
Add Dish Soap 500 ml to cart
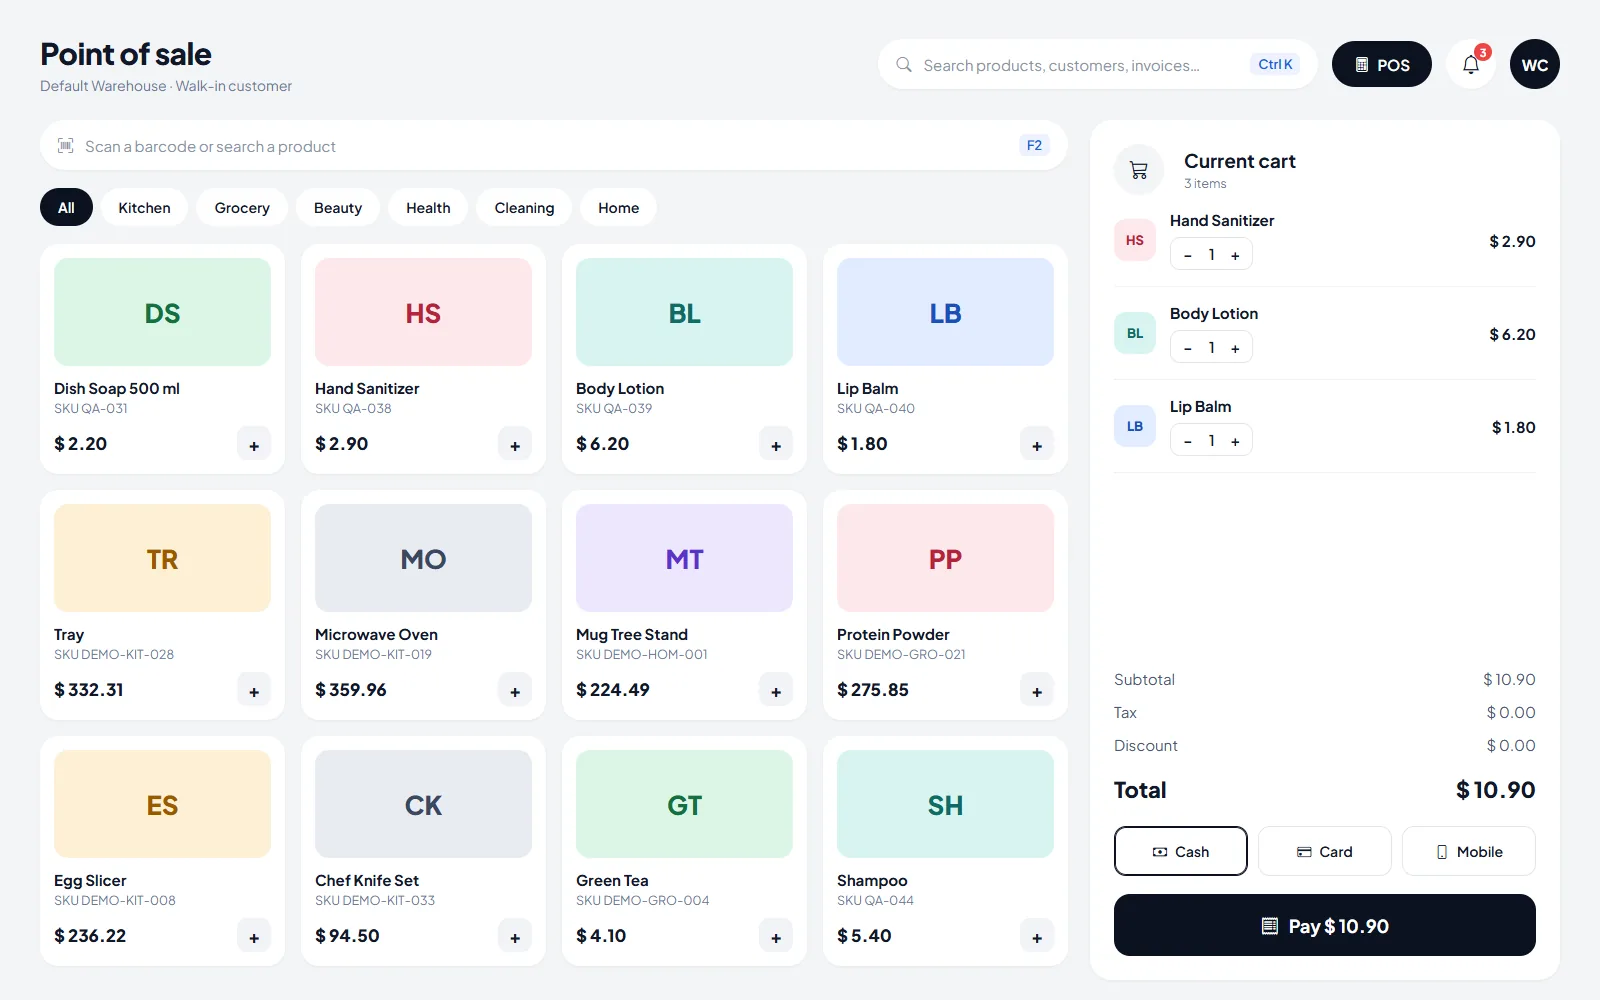point(254,445)
